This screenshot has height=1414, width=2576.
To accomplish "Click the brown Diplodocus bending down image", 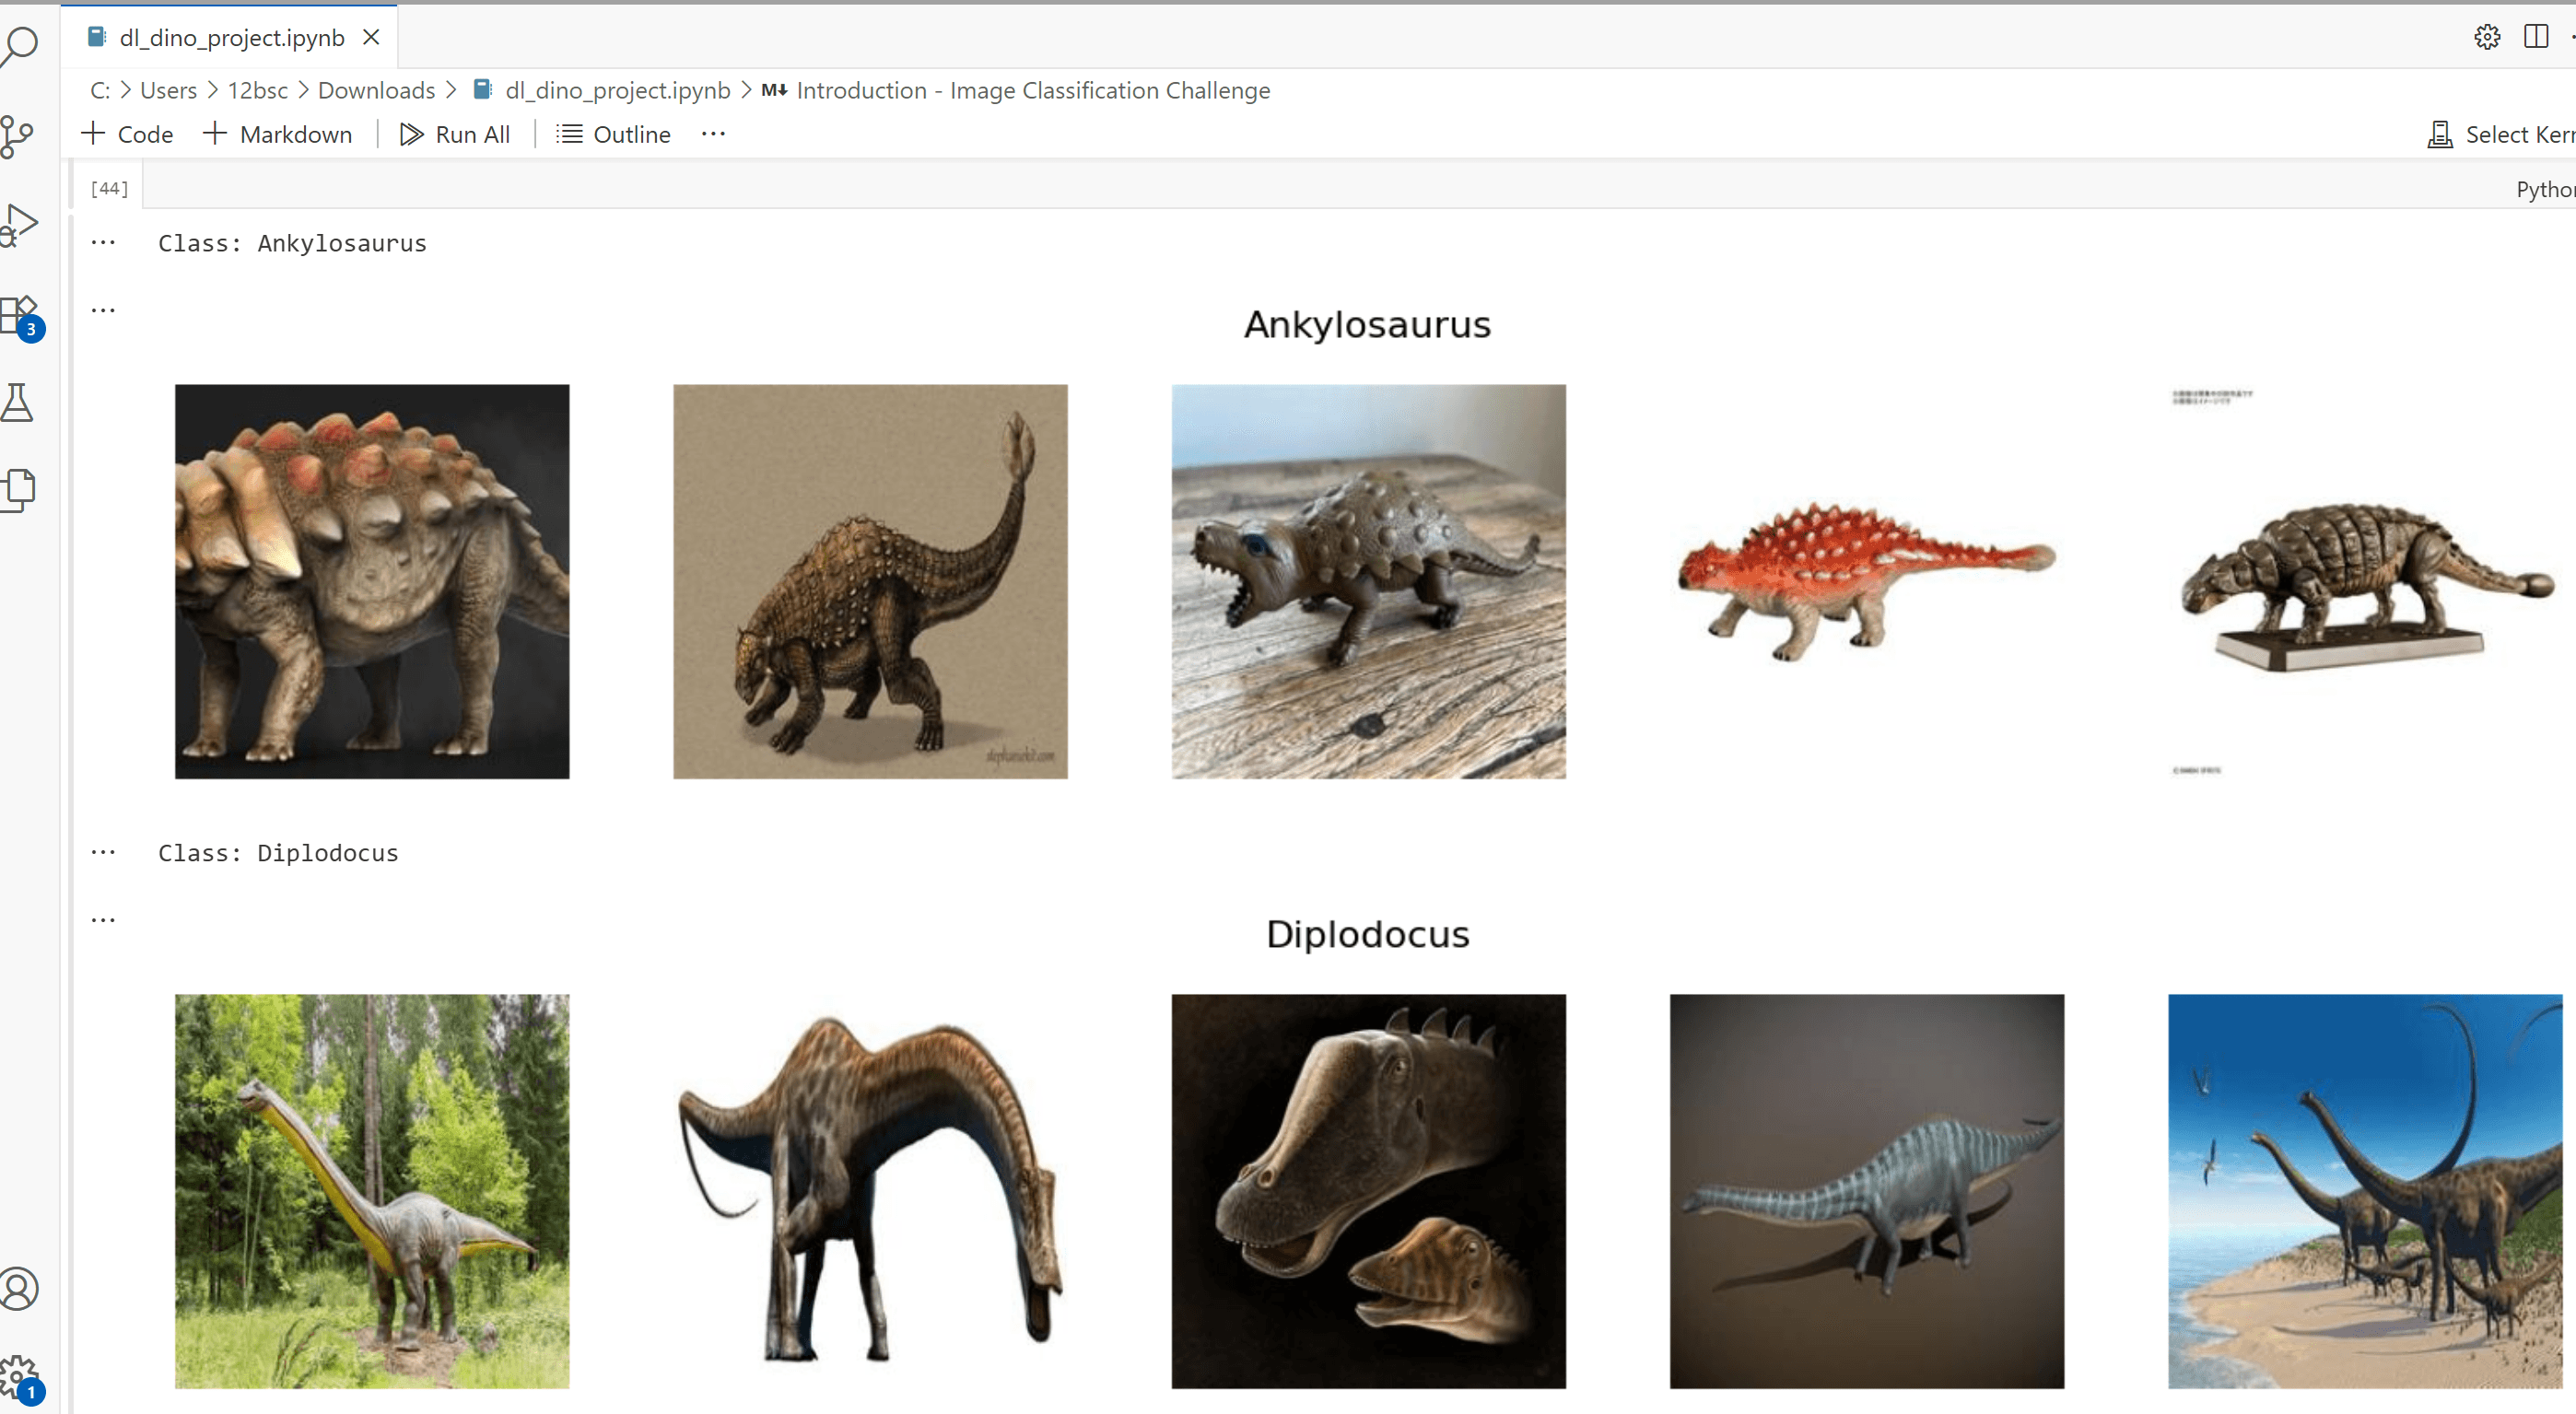I will click(870, 1191).
